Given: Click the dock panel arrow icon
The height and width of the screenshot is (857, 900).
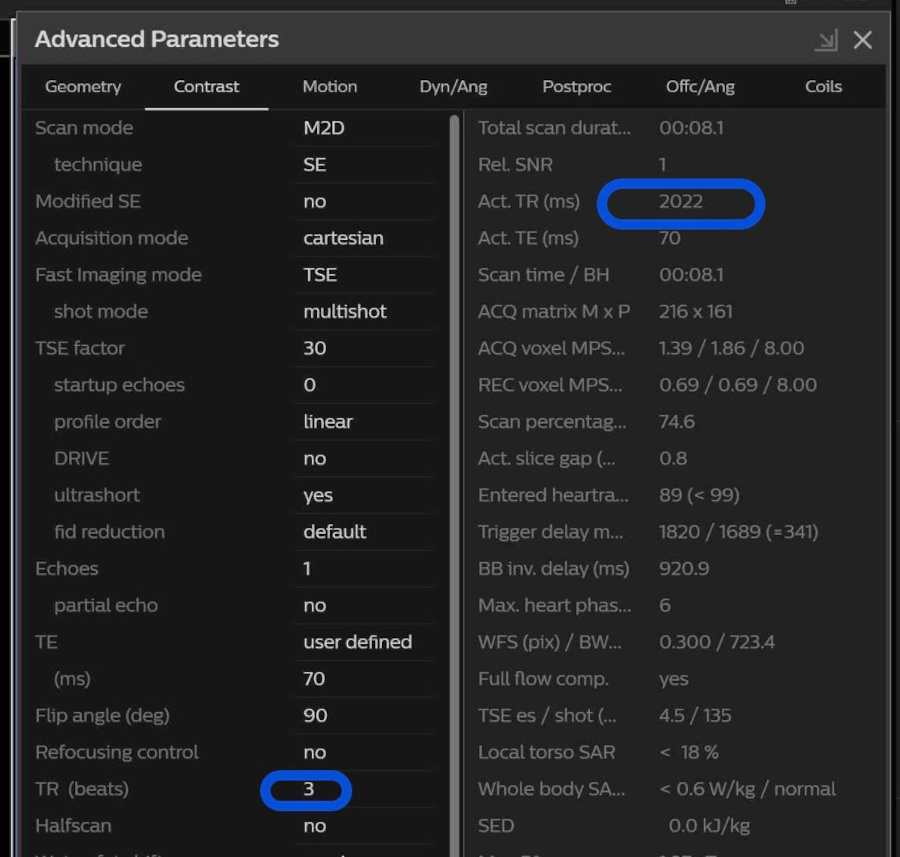Looking at the screenshot, I should coord(826,40).
